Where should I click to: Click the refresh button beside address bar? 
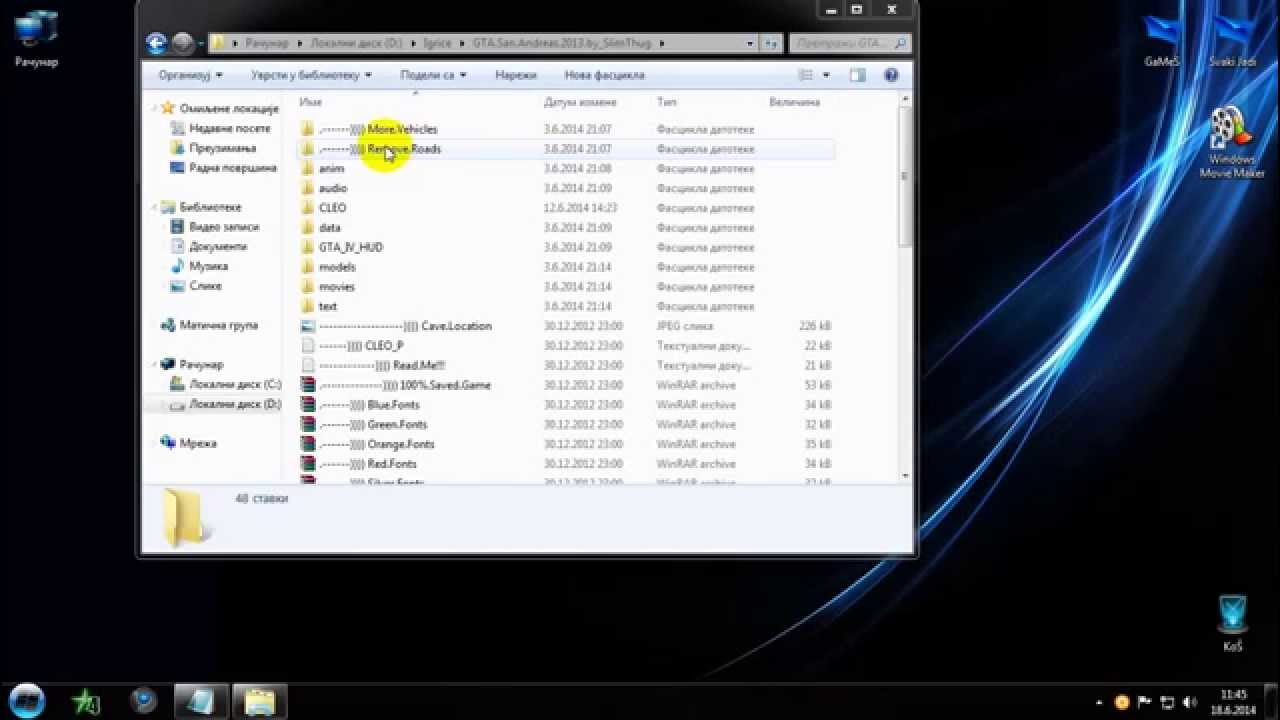click(771, 43)
